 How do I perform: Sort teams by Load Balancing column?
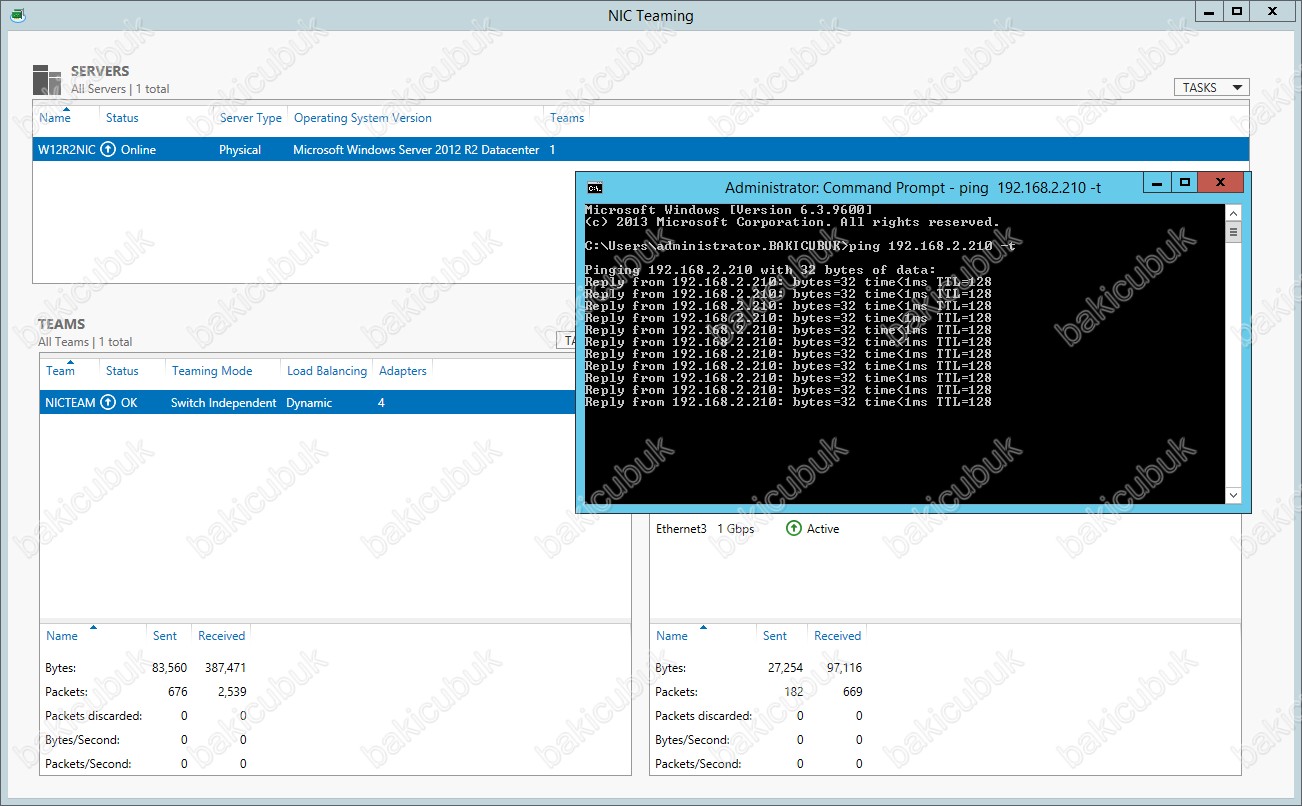(327, 371)
